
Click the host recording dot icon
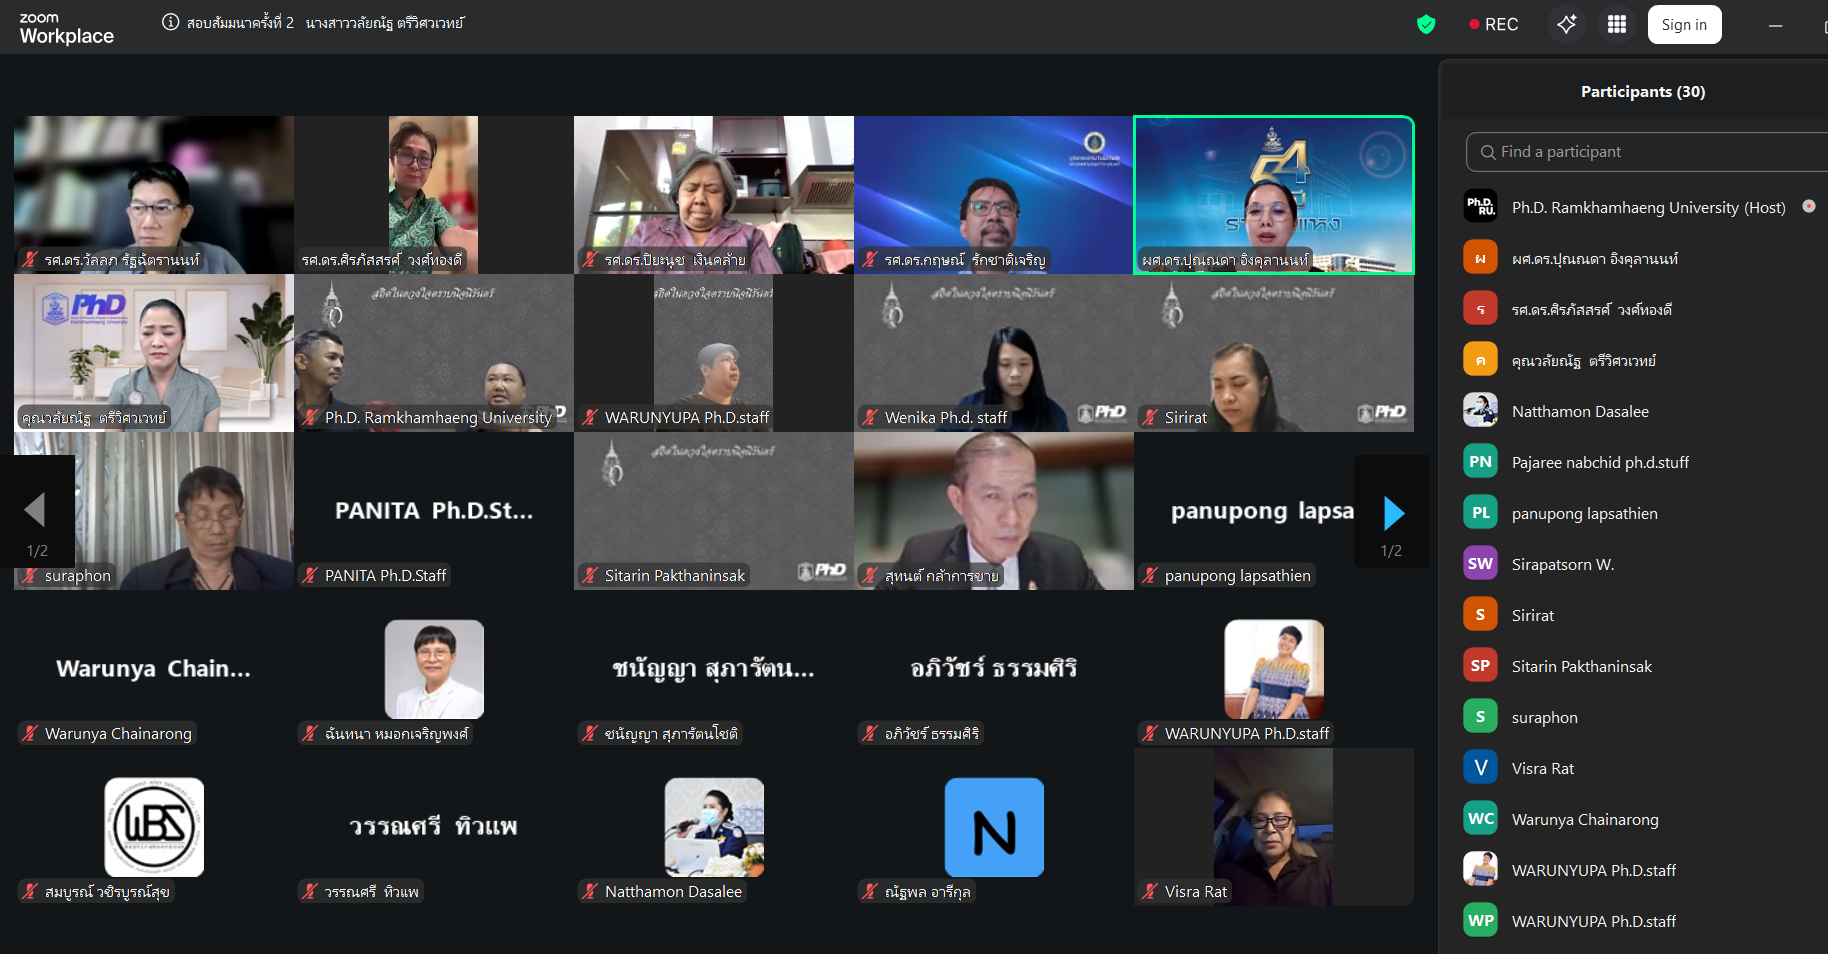(x=1808, y=206)
